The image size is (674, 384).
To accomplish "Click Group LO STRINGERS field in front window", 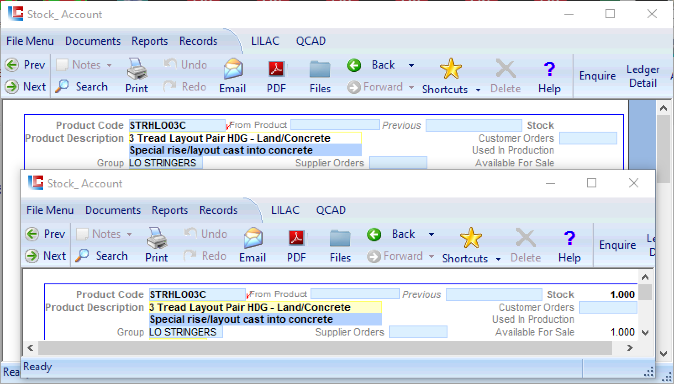I will [x=186, y=332].
